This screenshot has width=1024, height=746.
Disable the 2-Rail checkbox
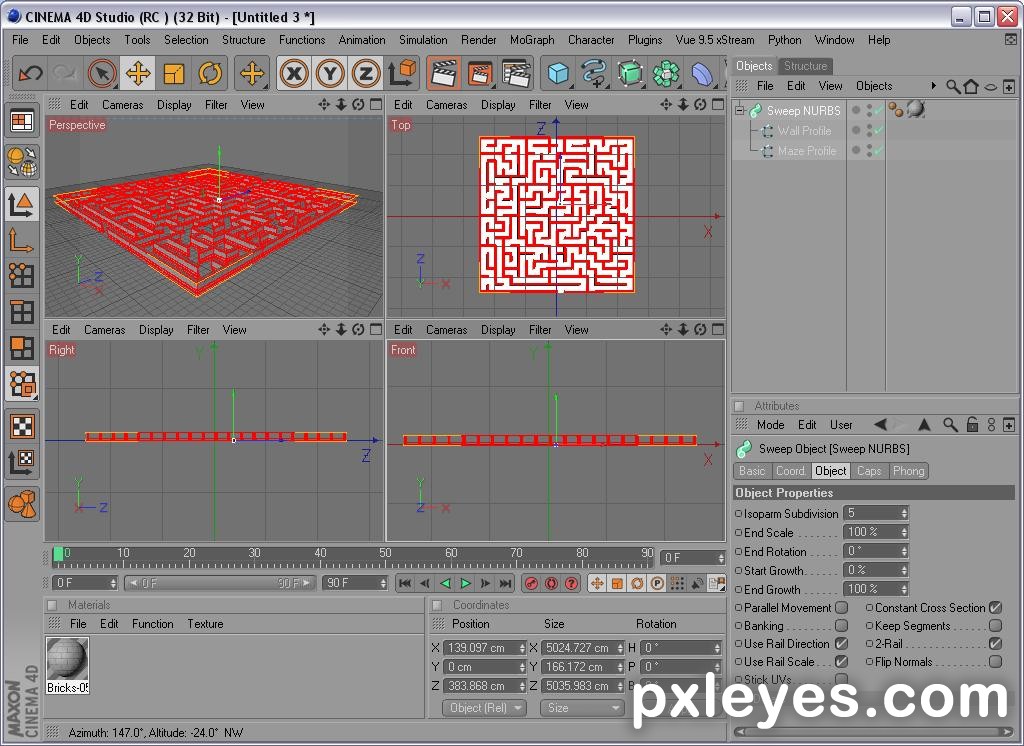pos(995,644)
